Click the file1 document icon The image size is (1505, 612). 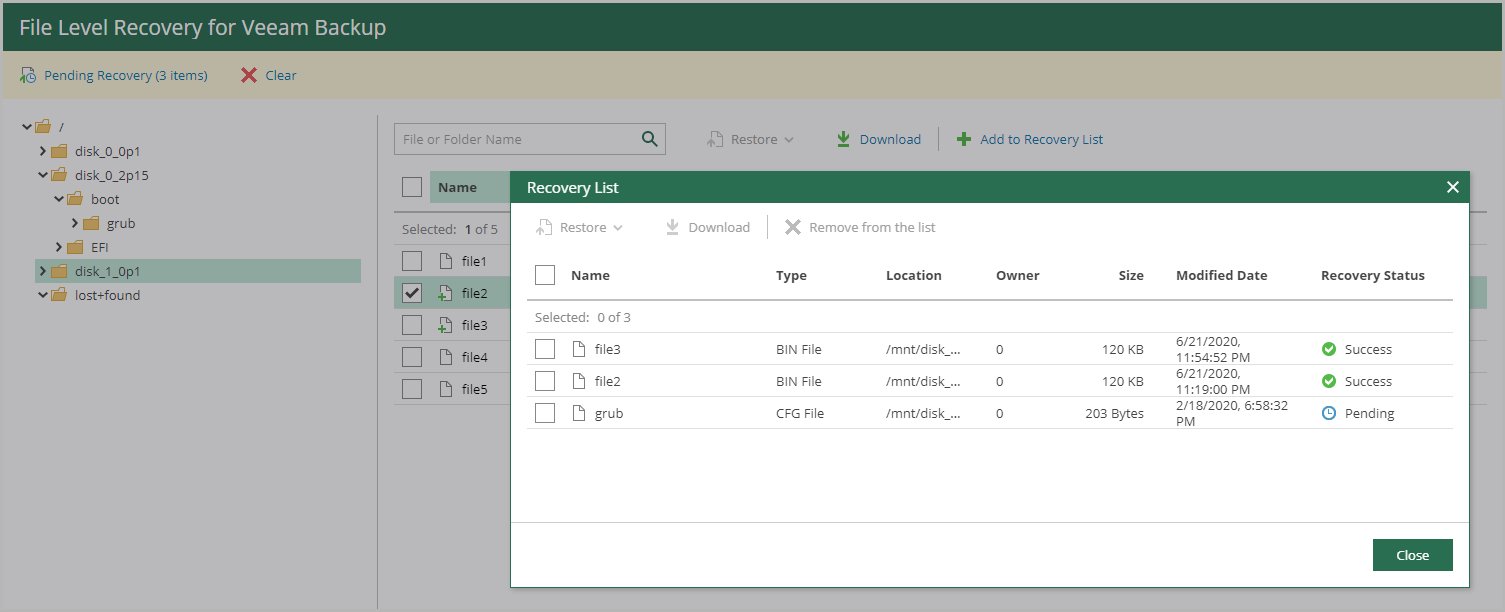tap(446, 261)
